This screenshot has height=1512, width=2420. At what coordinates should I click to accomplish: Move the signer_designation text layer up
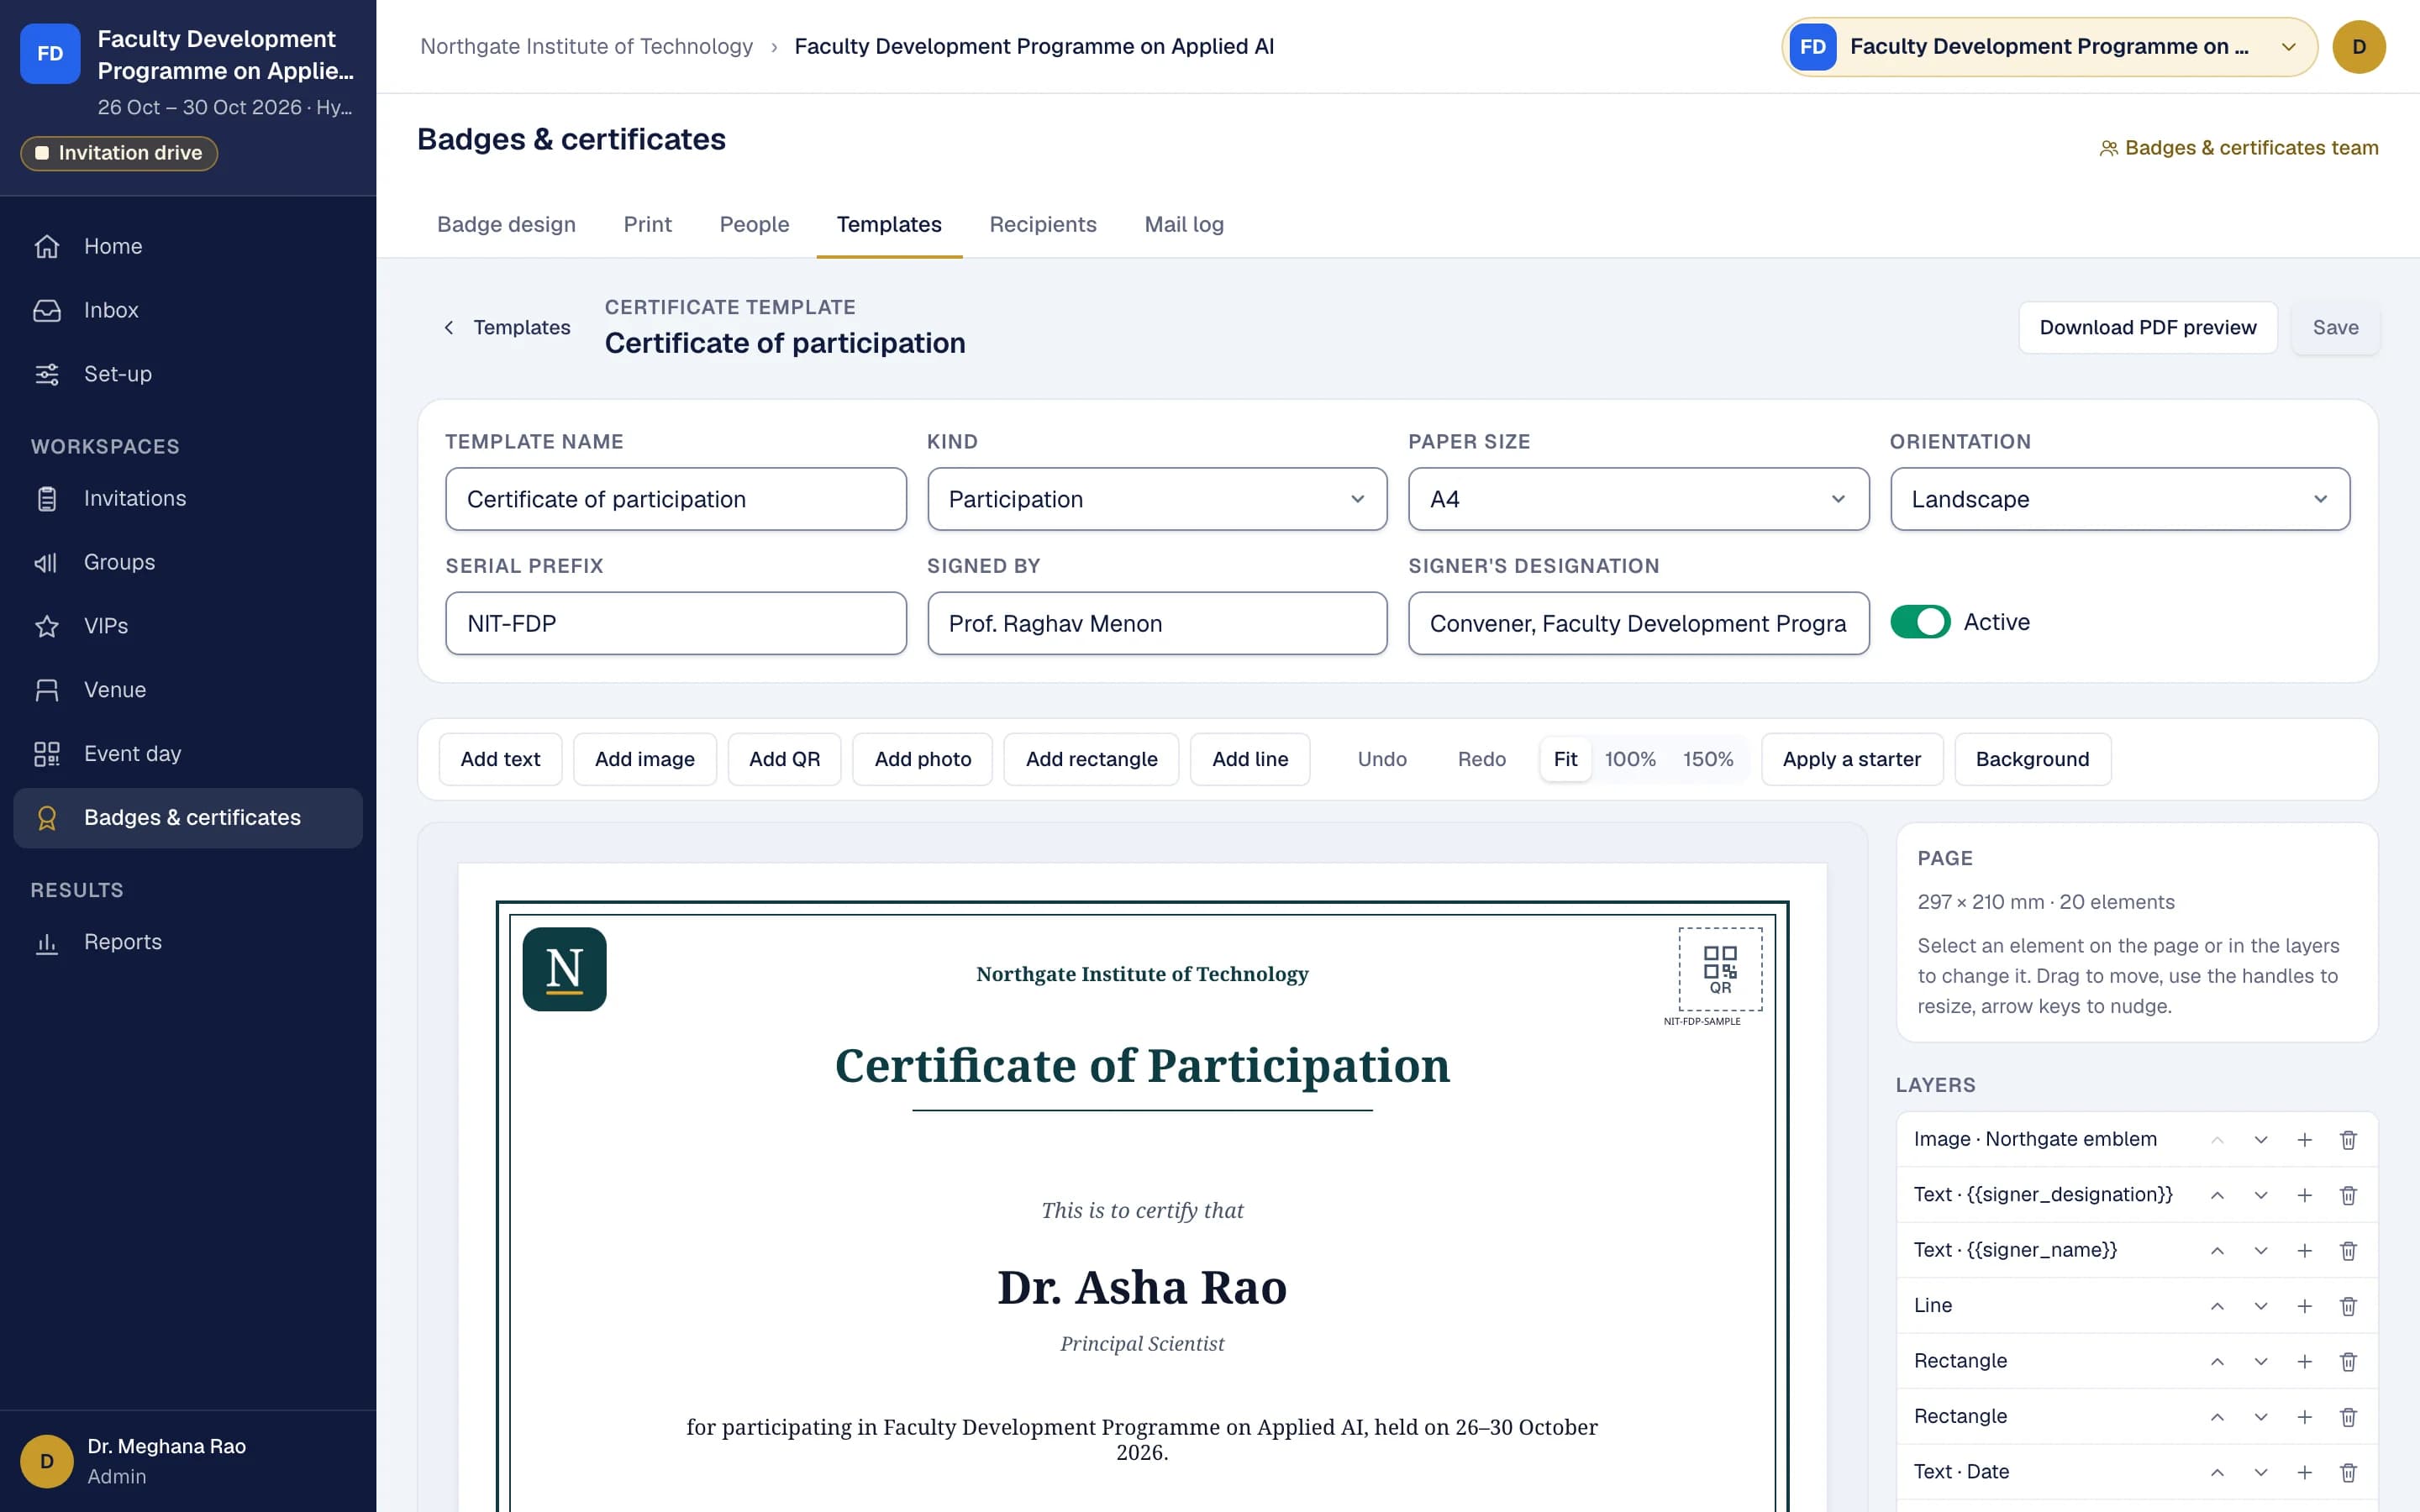click(2217, 1195)
